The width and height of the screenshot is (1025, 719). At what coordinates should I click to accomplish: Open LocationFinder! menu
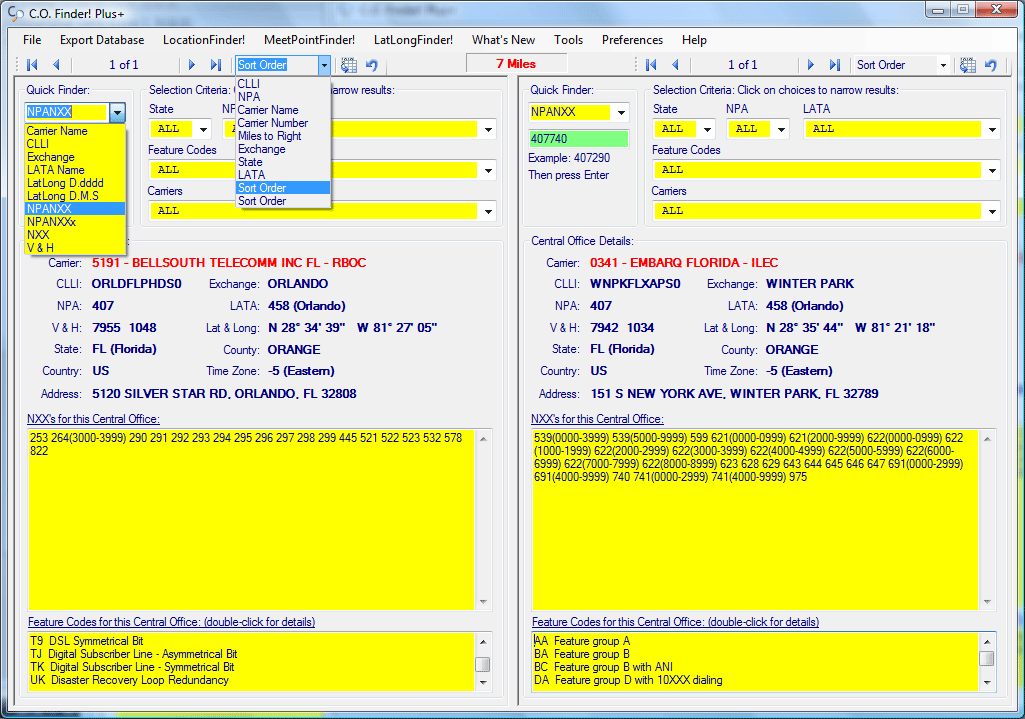[204, 40]
